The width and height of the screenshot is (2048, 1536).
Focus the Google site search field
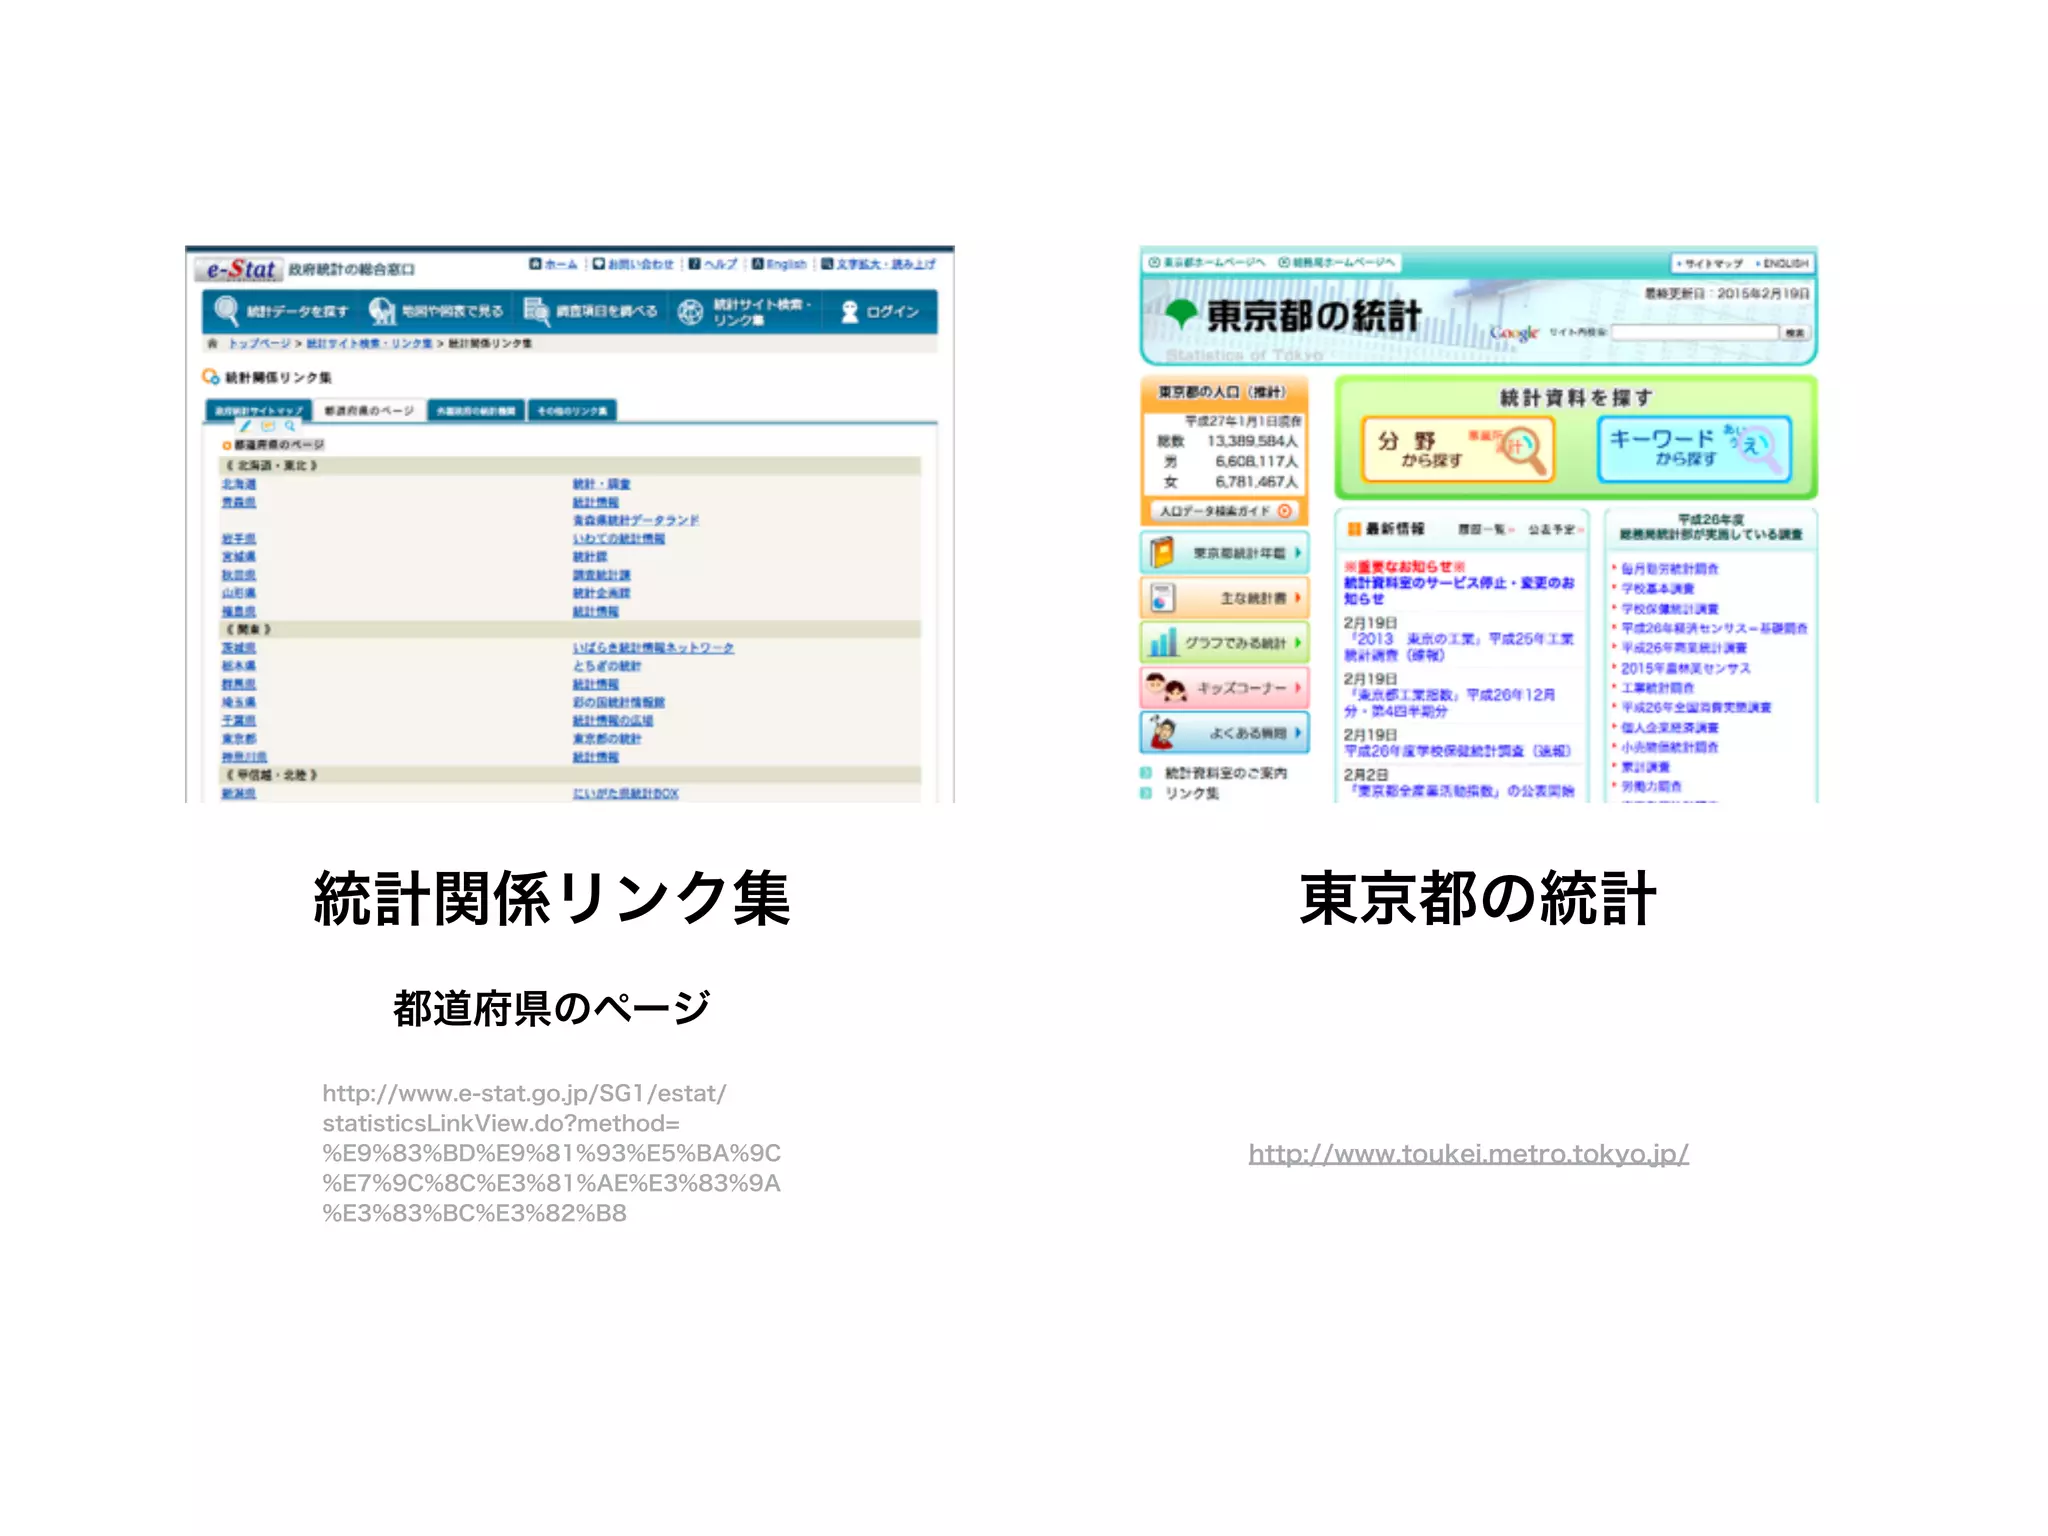pos(1694,332)
